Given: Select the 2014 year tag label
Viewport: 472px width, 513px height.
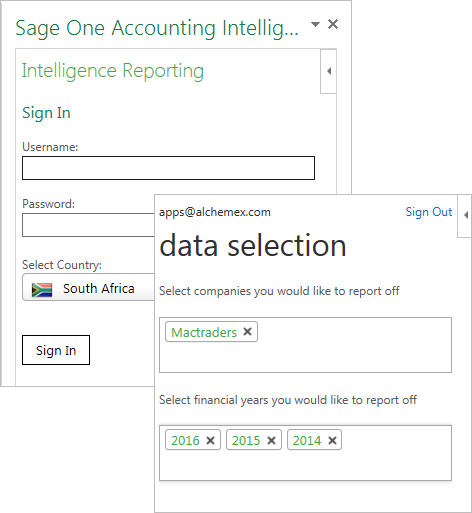Looking at the screenshot, I should pos(307,440).
